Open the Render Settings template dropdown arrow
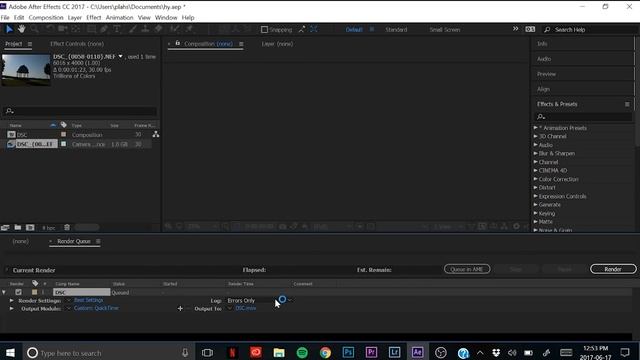The width and height of the screenshot is (640, 360). 68,300
